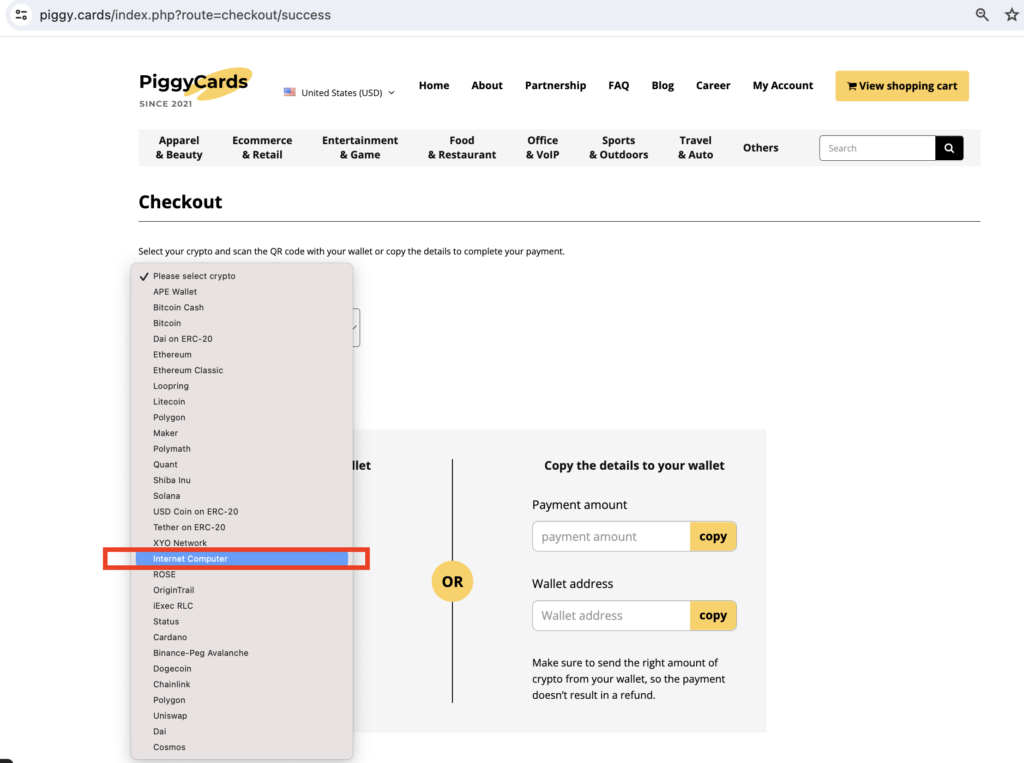Click the black search magnifier button

(x=949, y=148)
